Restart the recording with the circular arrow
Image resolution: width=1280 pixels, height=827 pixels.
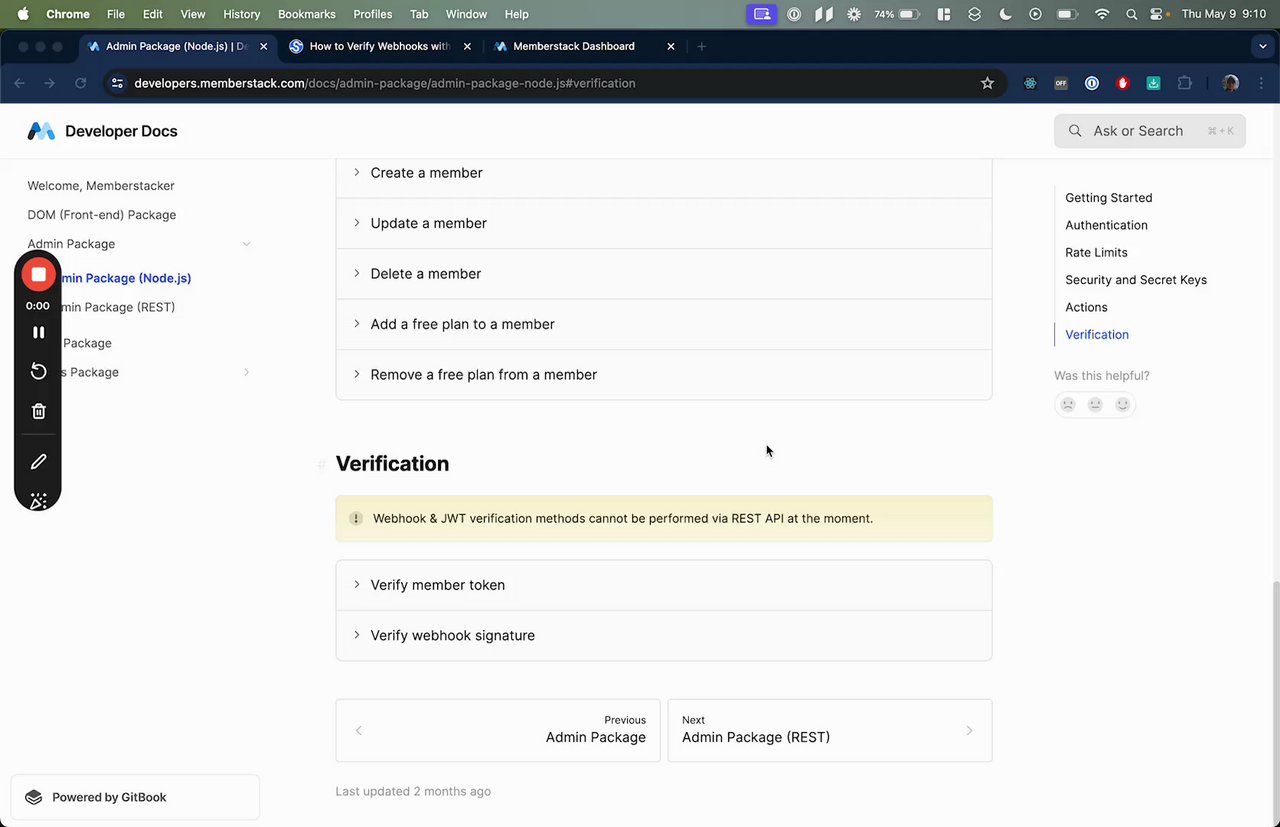[38, 371]
